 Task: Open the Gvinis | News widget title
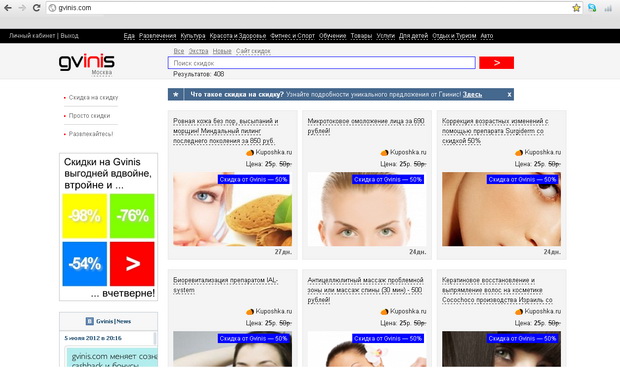[x=113, y=321]
